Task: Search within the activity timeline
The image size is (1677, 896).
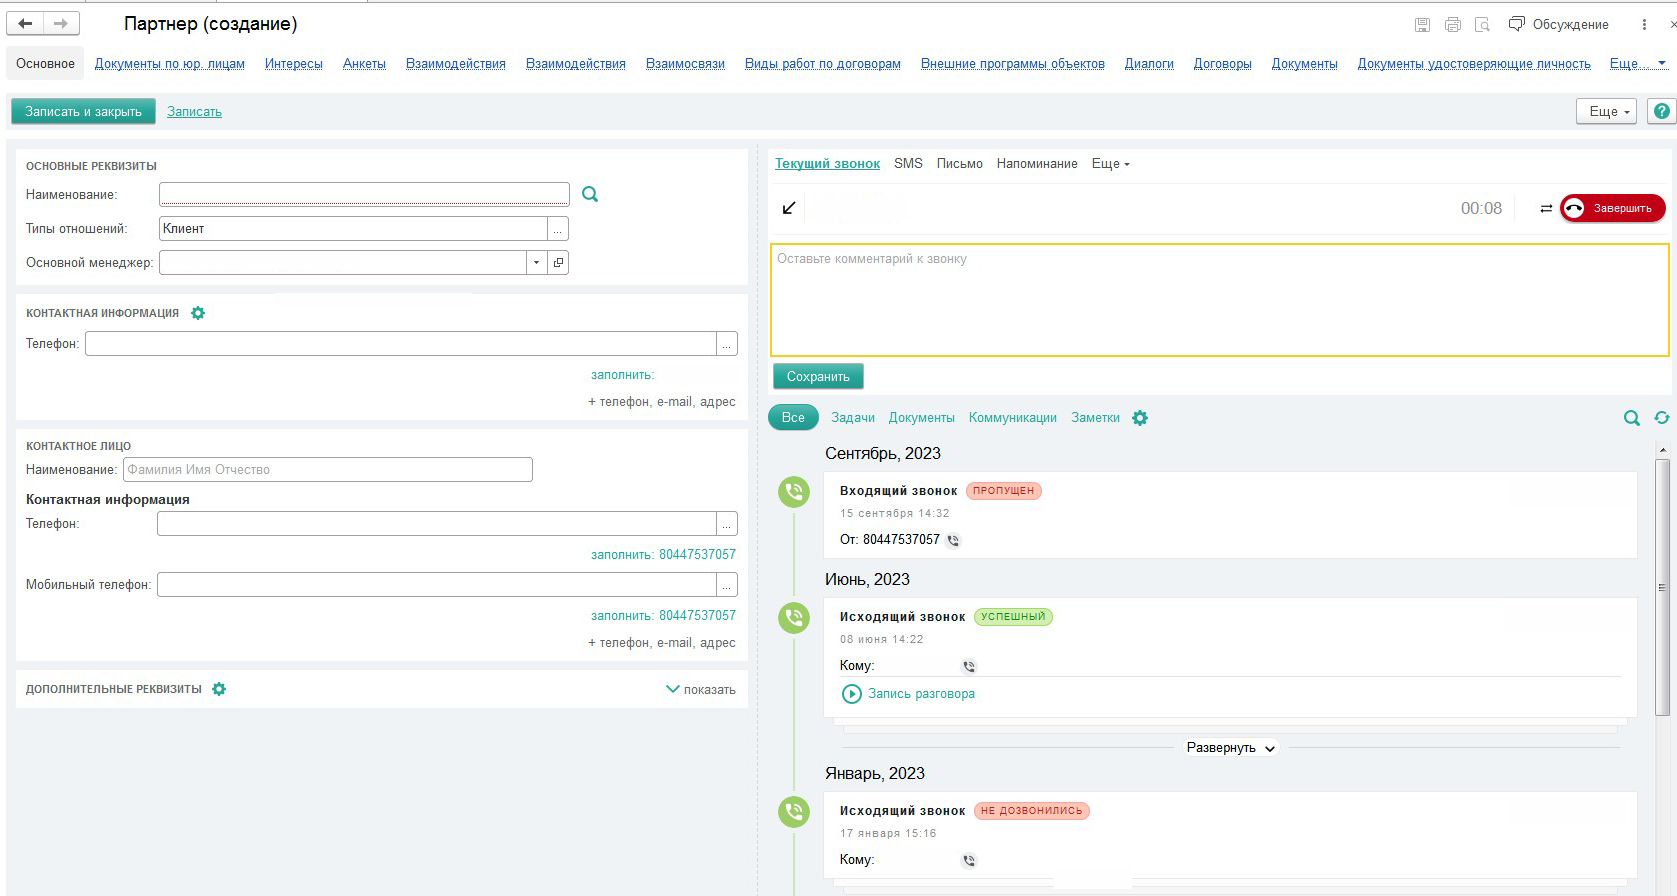Action: point(1631,418)
